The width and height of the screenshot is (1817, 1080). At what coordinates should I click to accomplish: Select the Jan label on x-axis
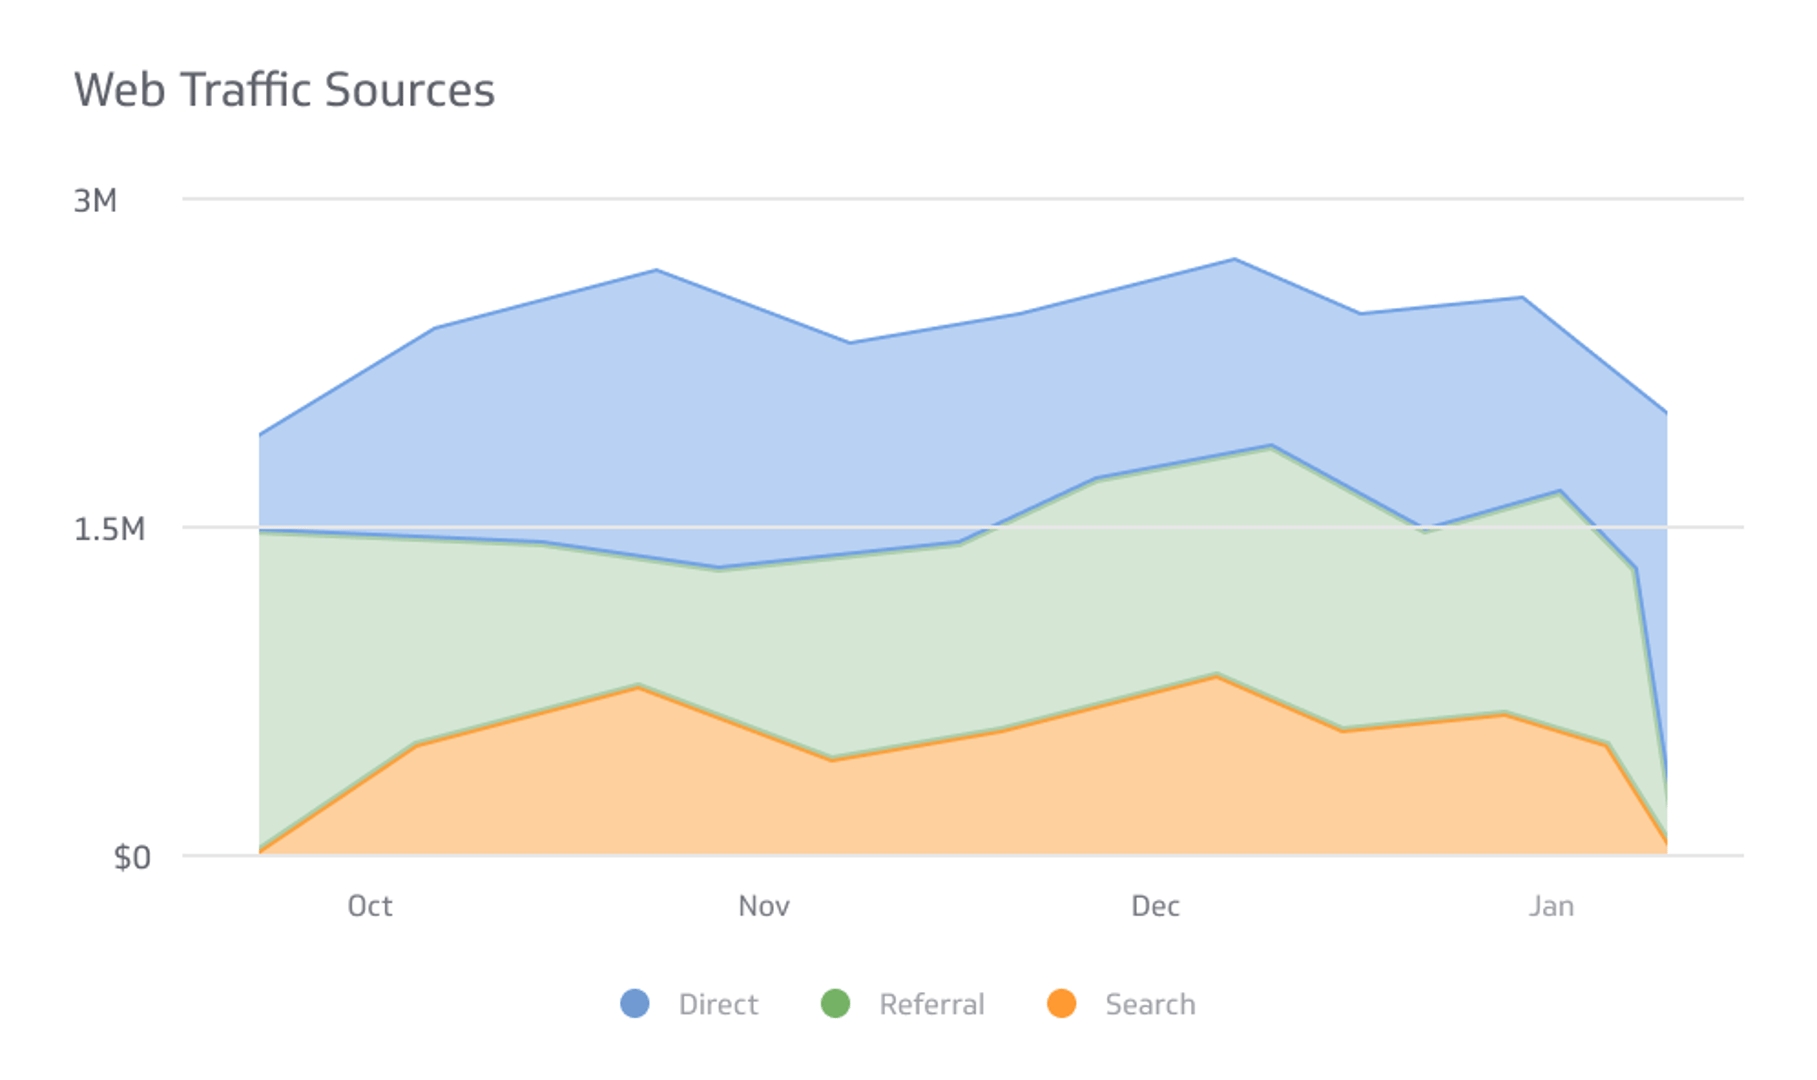click(1551, 906)
